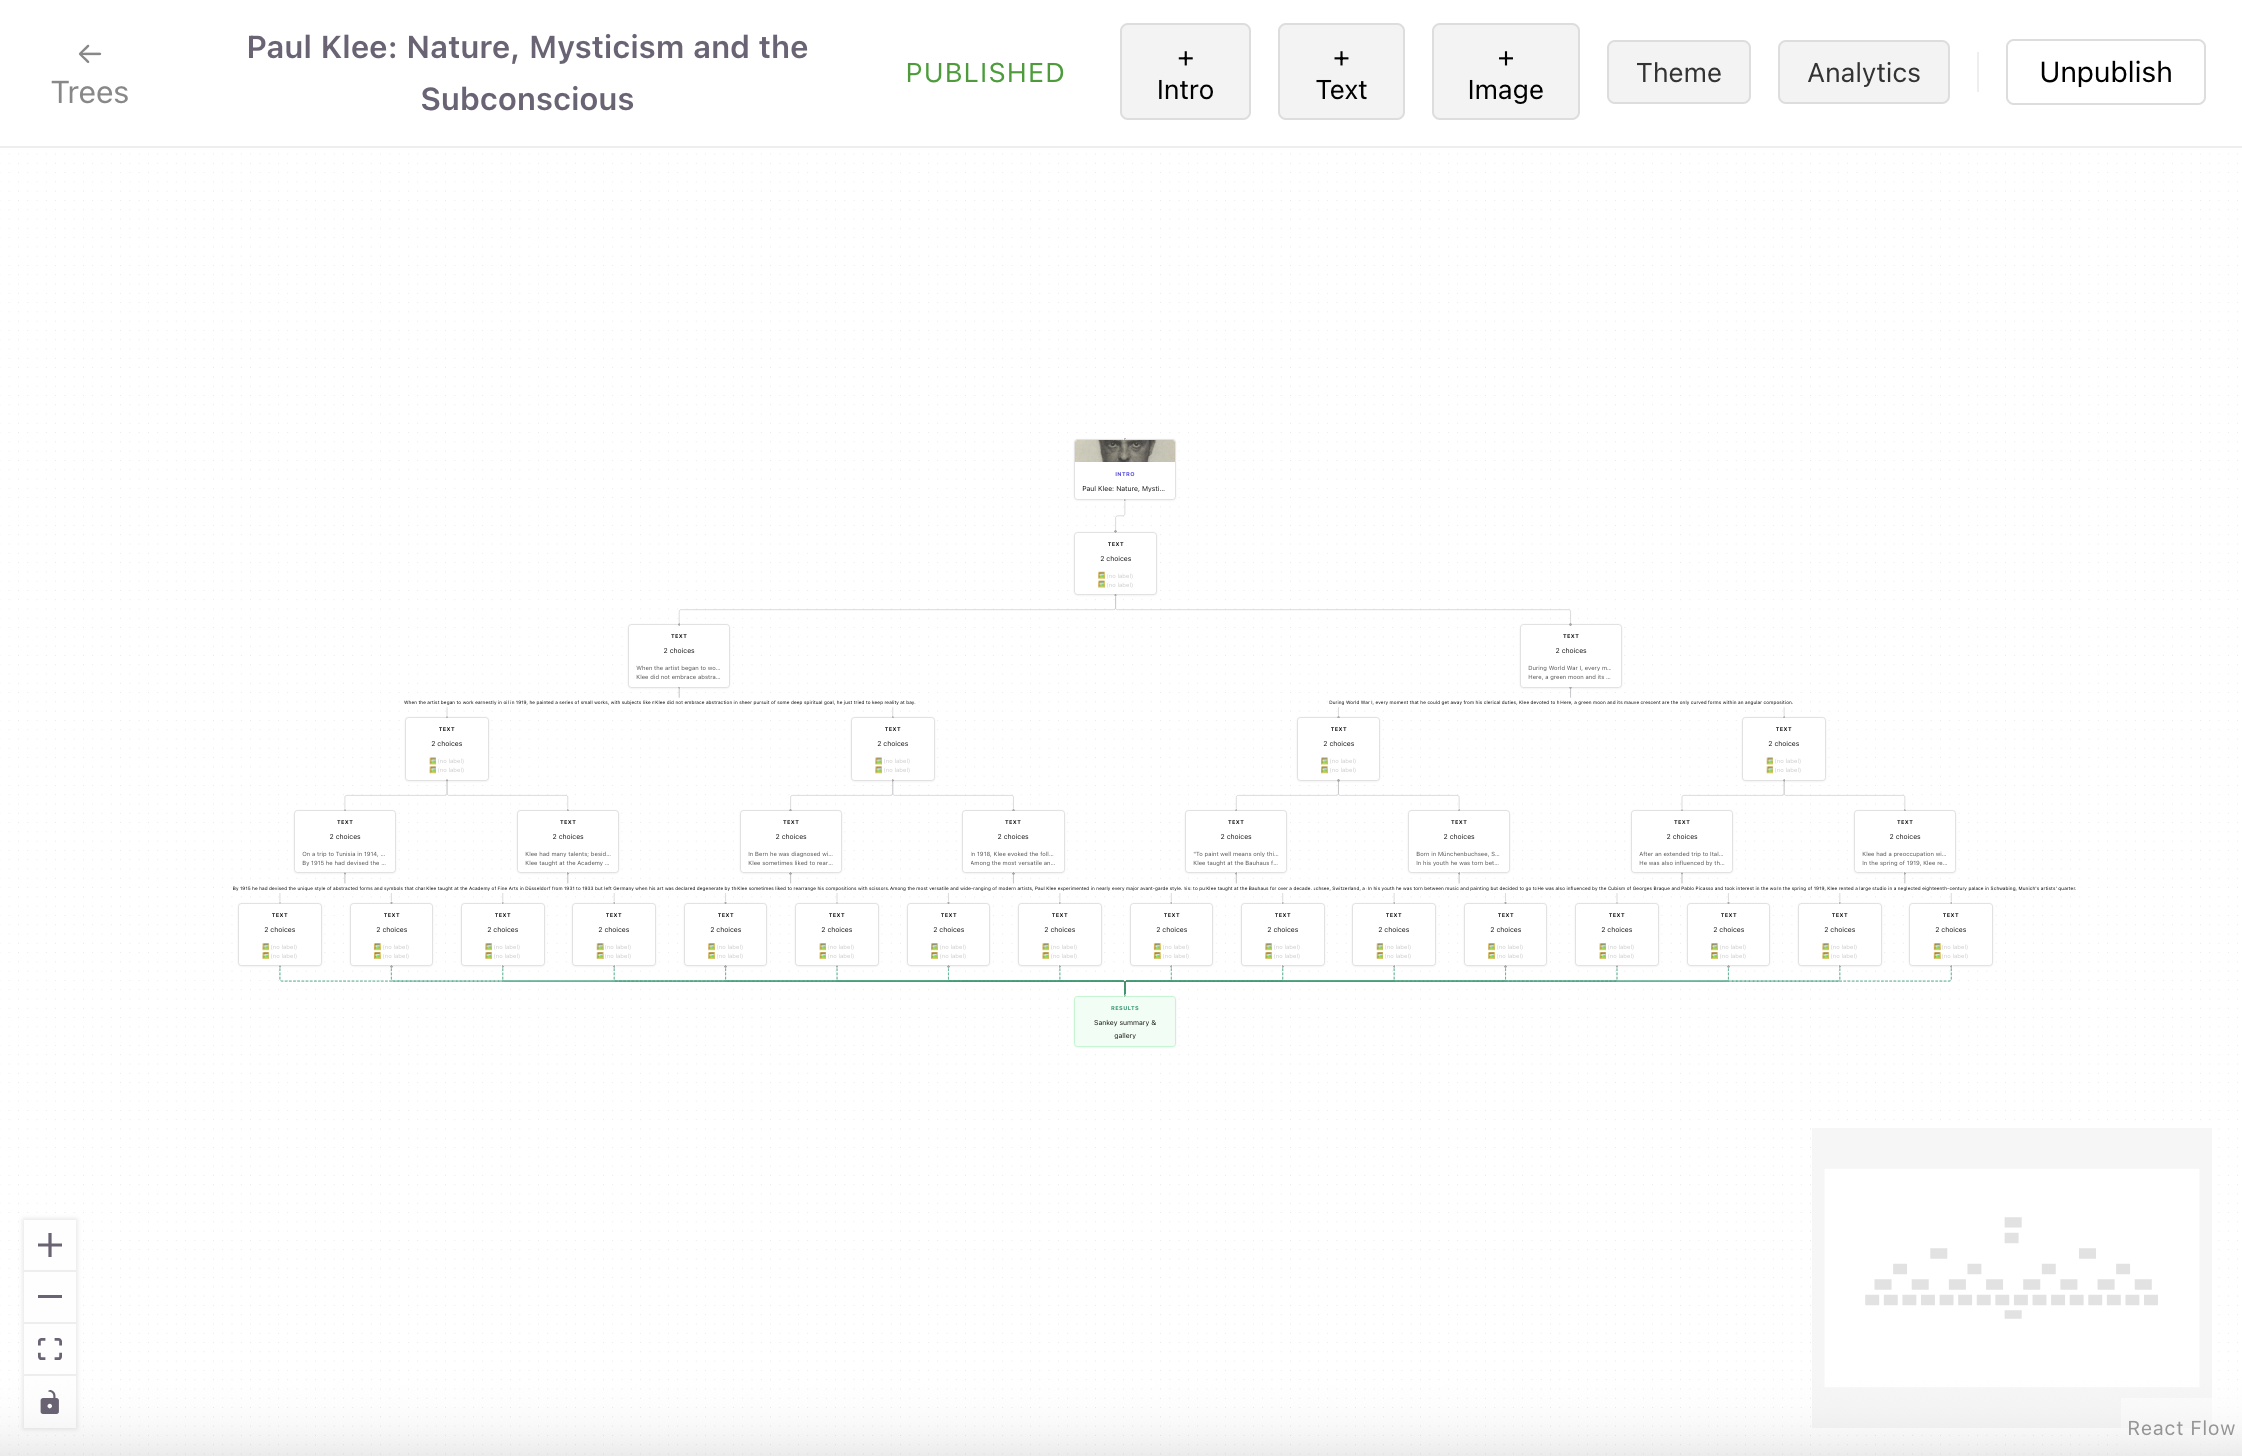Click a (no label) choice thumbnail icon
This screenshot has height=1456, width=2242.
point(1100,575)
